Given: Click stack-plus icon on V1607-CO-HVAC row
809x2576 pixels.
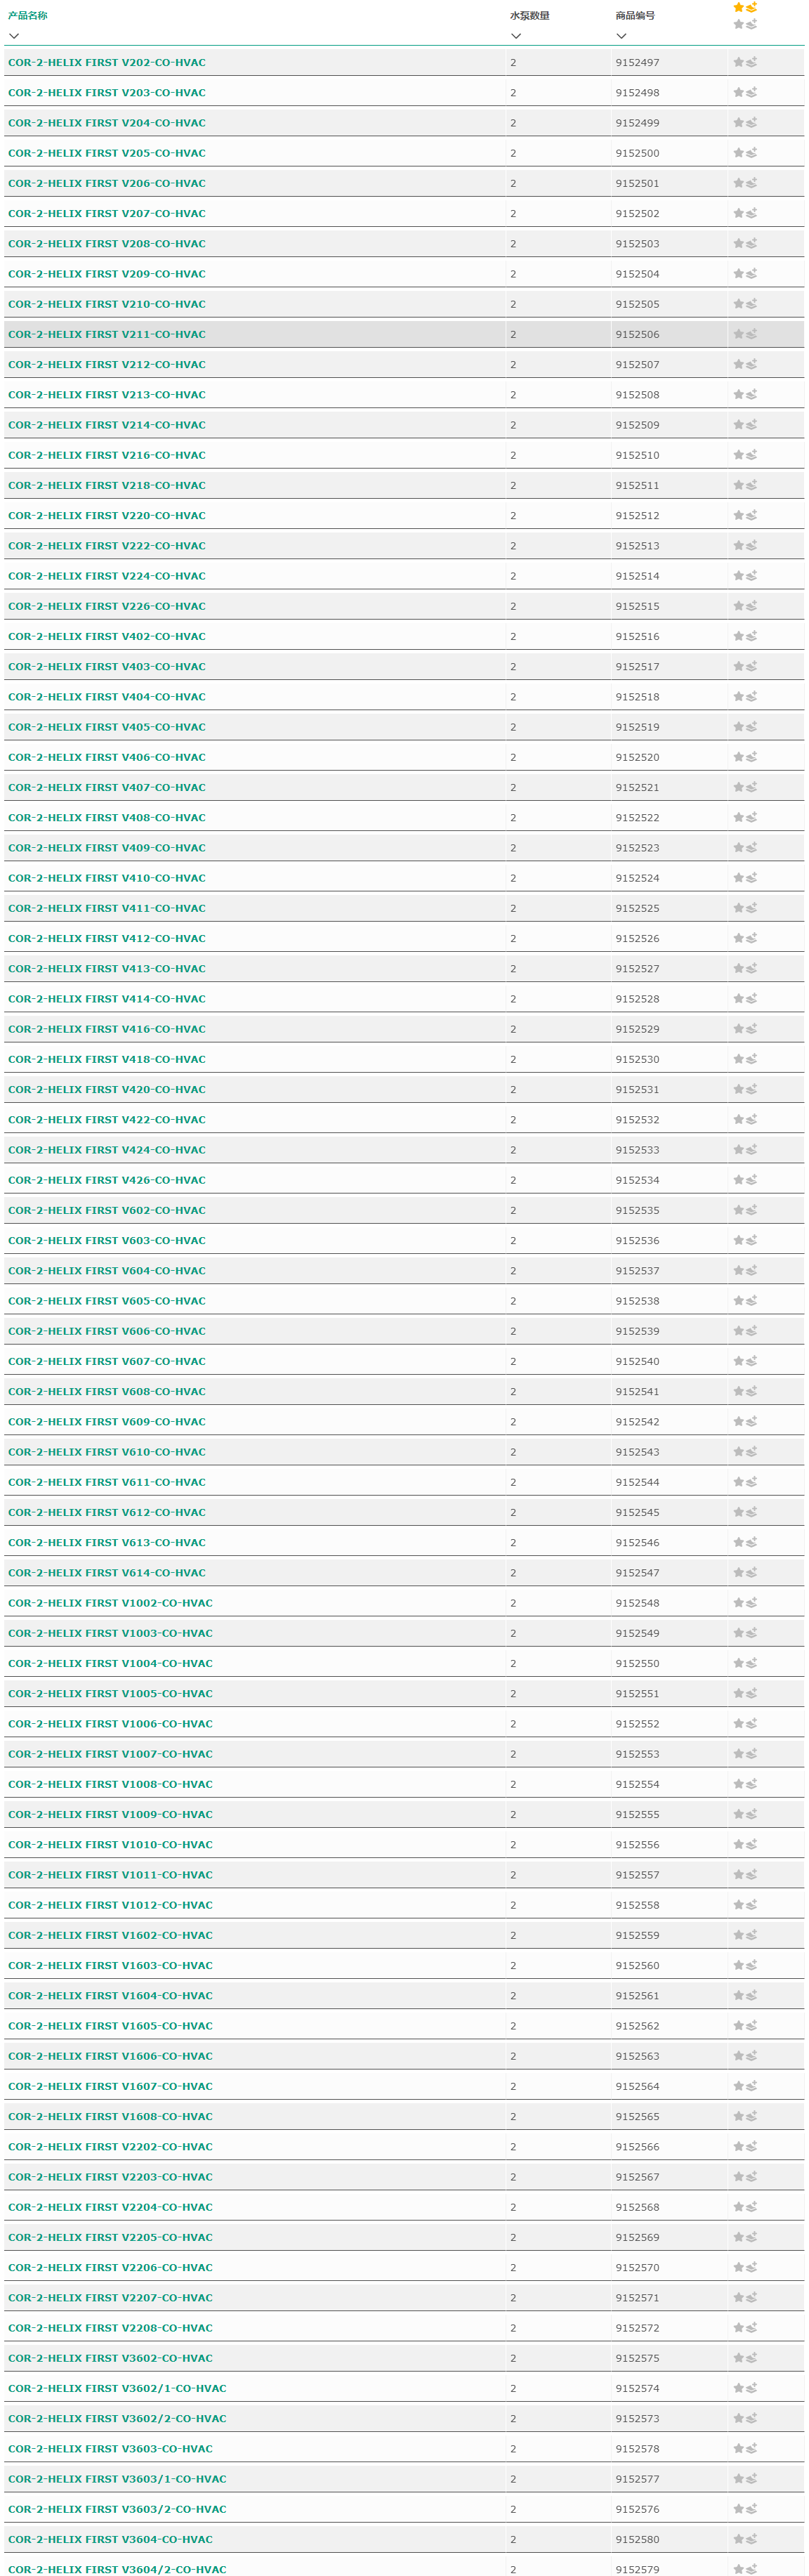Looking at the screenshot, I should [752, 2086].
